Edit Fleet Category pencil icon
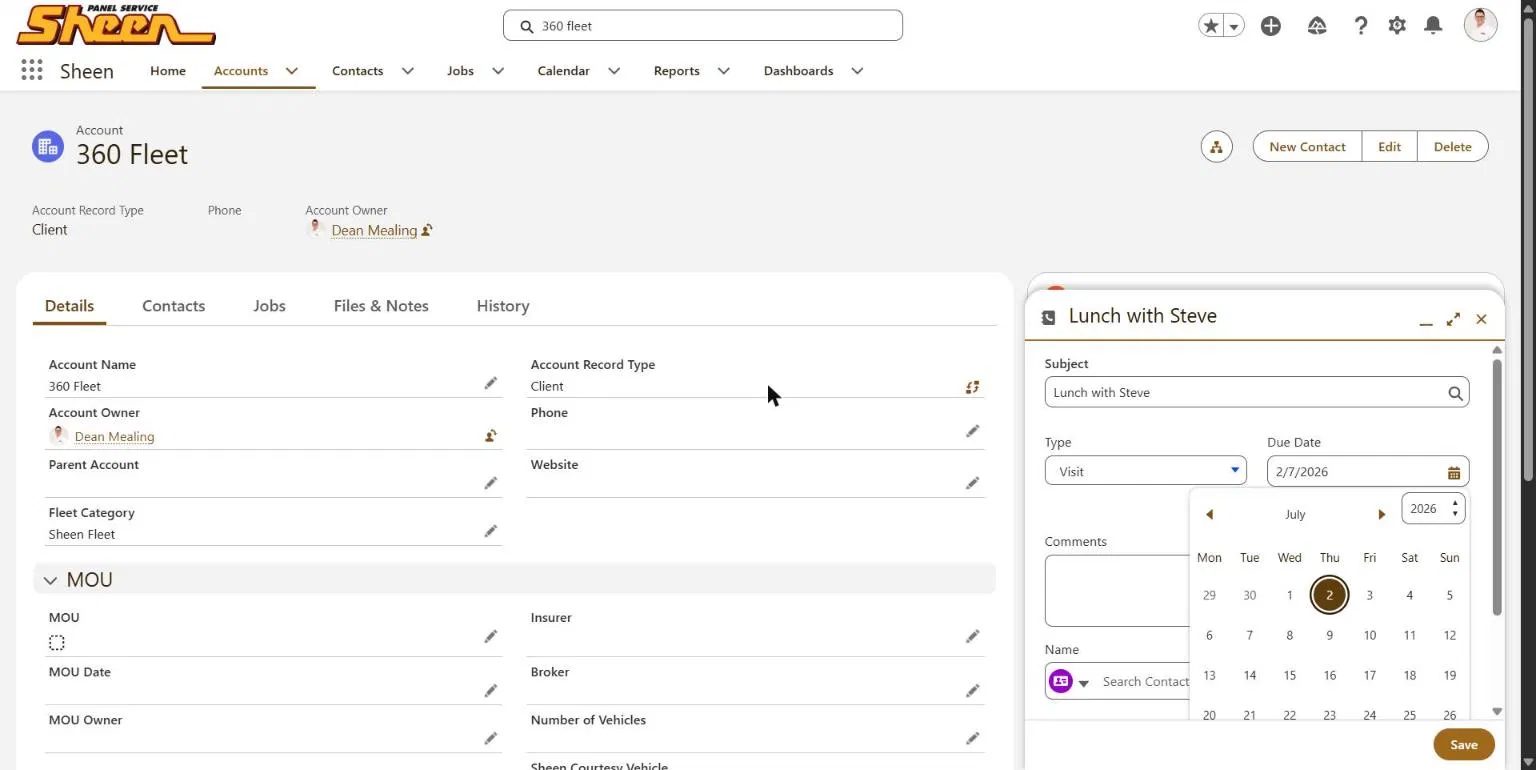The image size is (1536, 770). coord(490,531)
